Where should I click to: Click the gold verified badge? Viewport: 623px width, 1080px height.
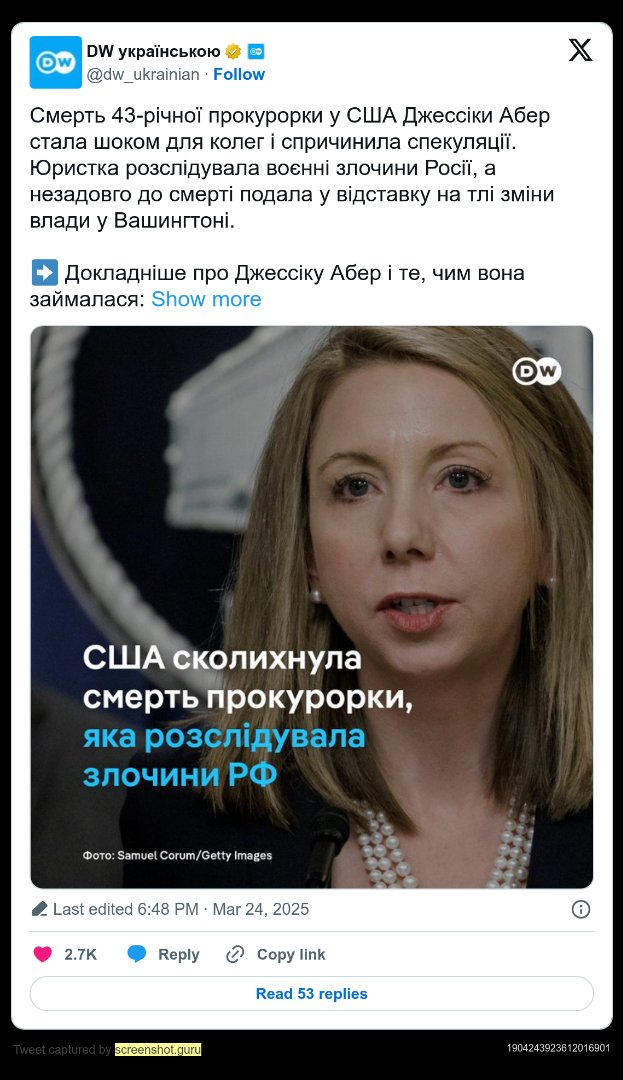pos(233,52)
